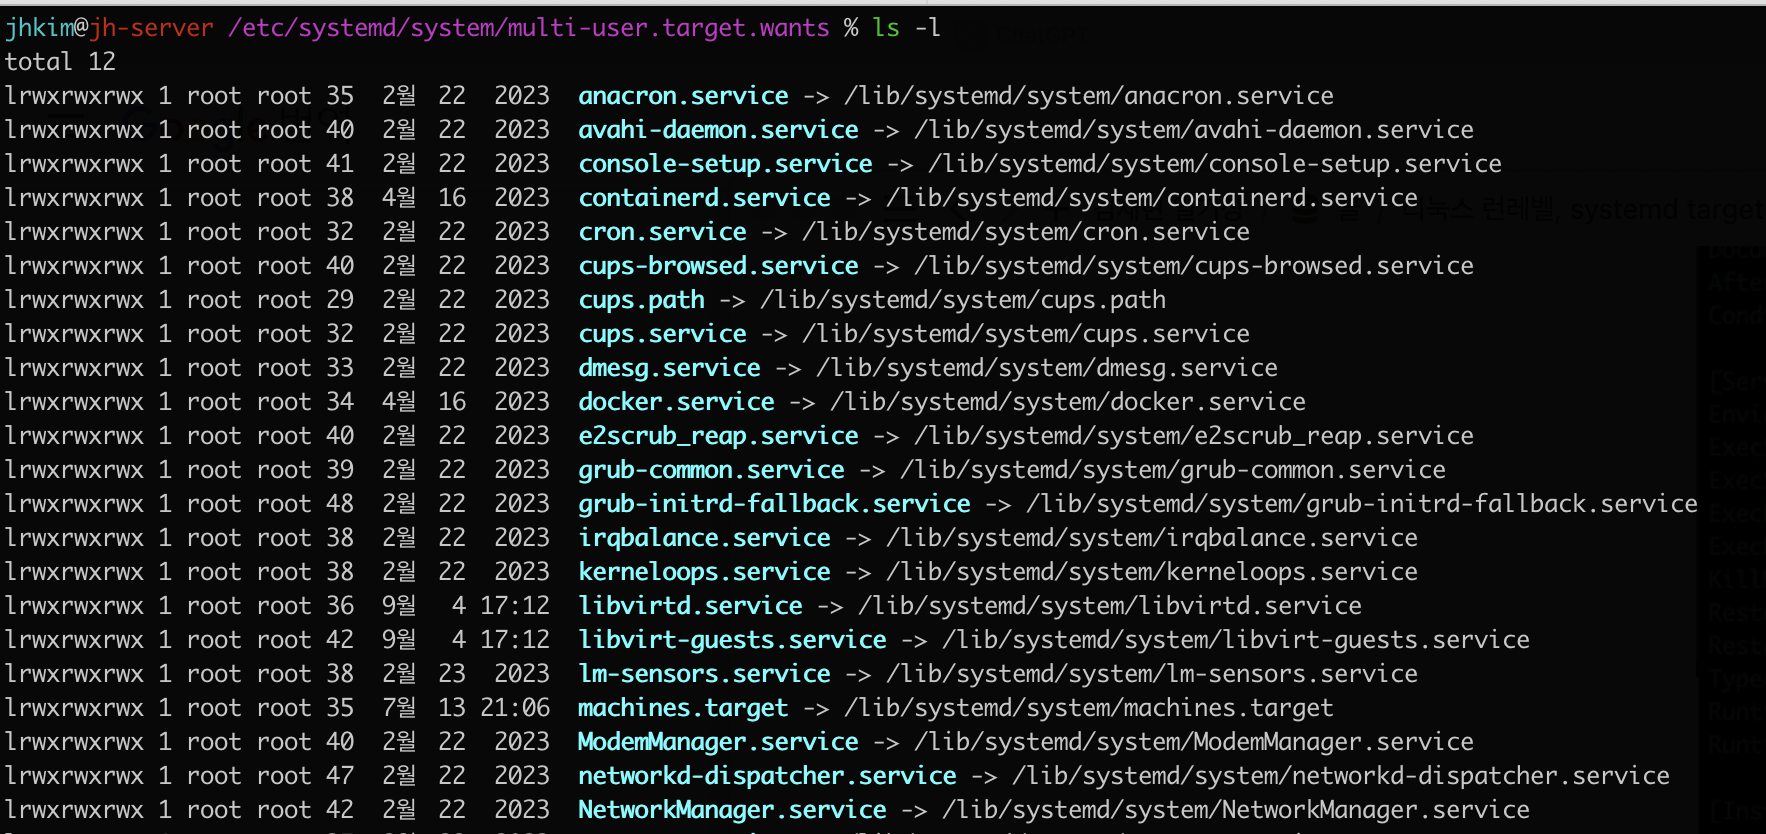The image size is (1766, 834).
Task: Select machines.target link name
Action: tap(683, 708)
